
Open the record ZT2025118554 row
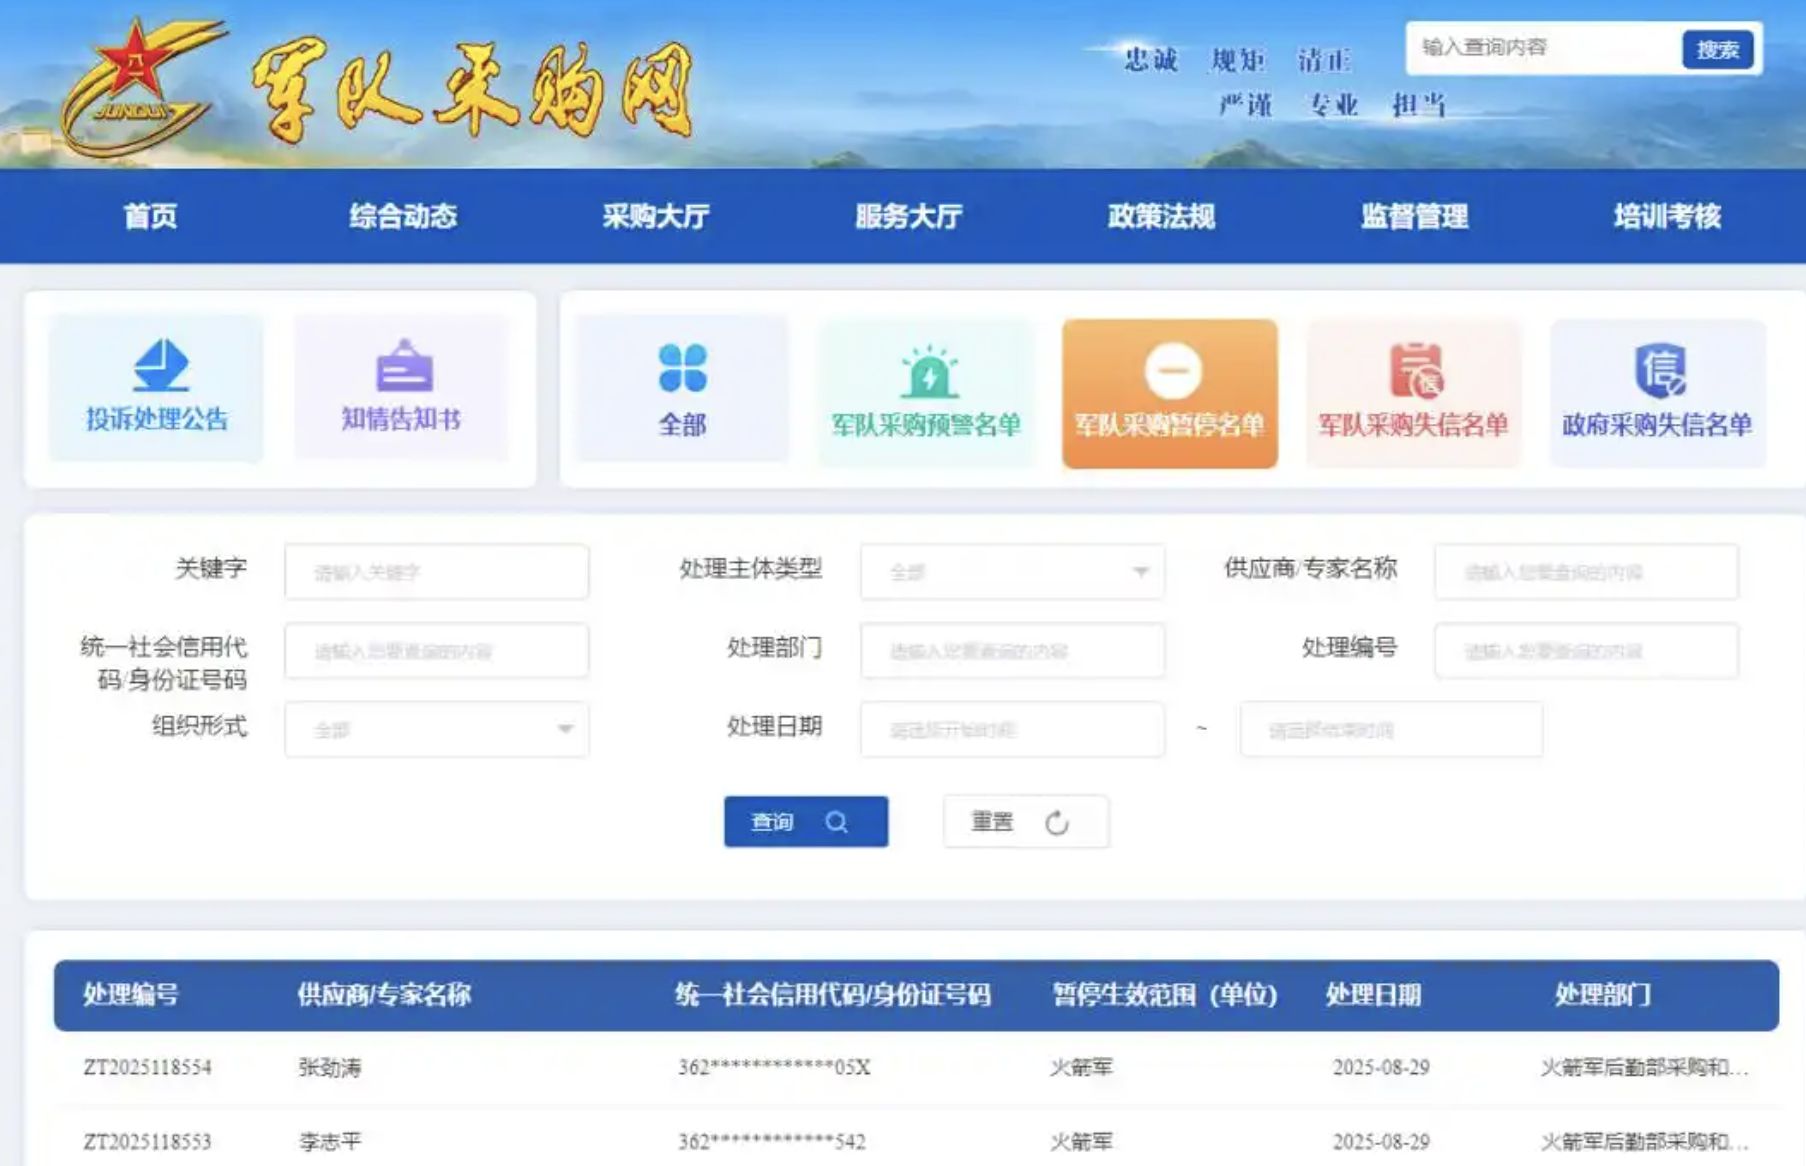pyautogui.click(x=147, y=1067)
